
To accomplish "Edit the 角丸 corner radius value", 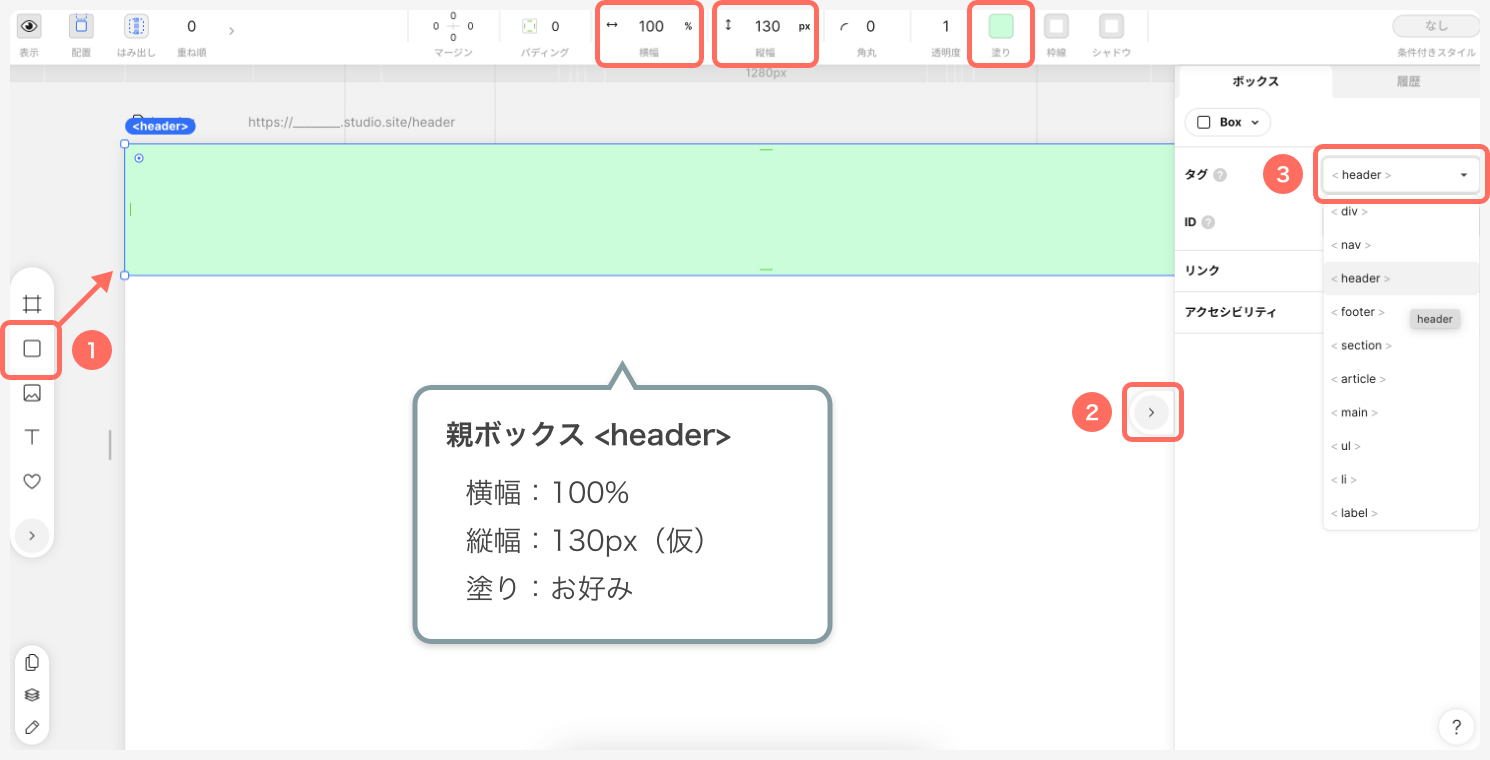I will [x=870, y=27].
